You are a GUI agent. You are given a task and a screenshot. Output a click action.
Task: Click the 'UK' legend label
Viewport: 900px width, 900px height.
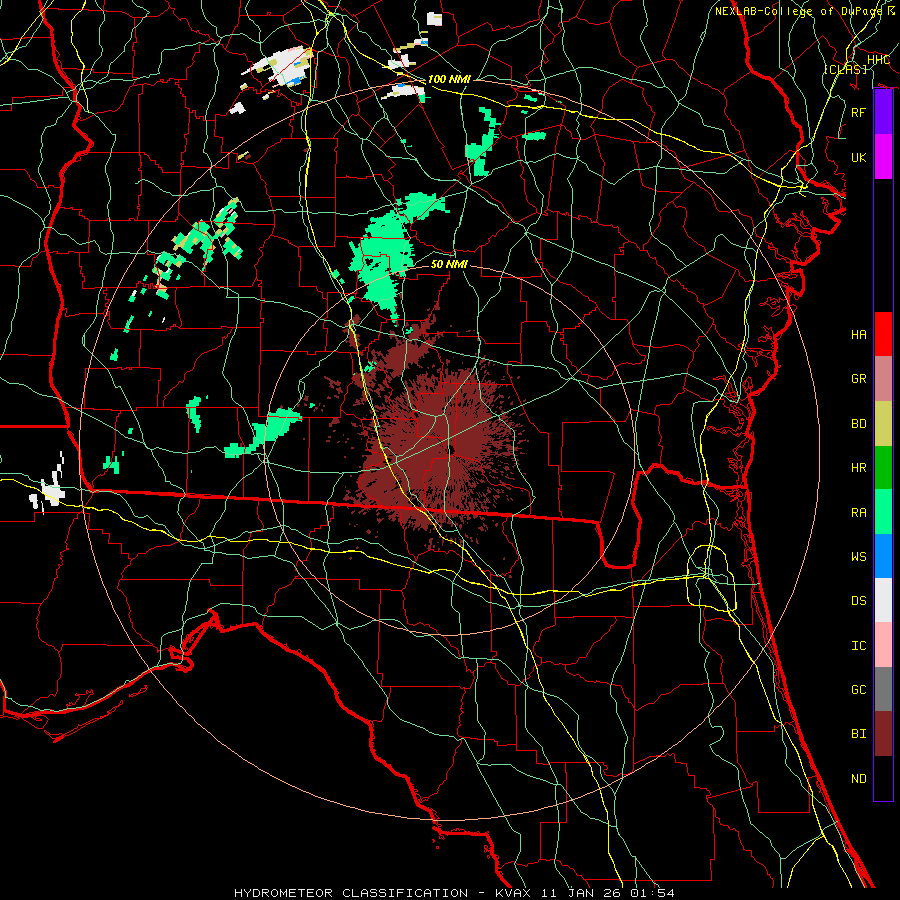coord(858,157)
